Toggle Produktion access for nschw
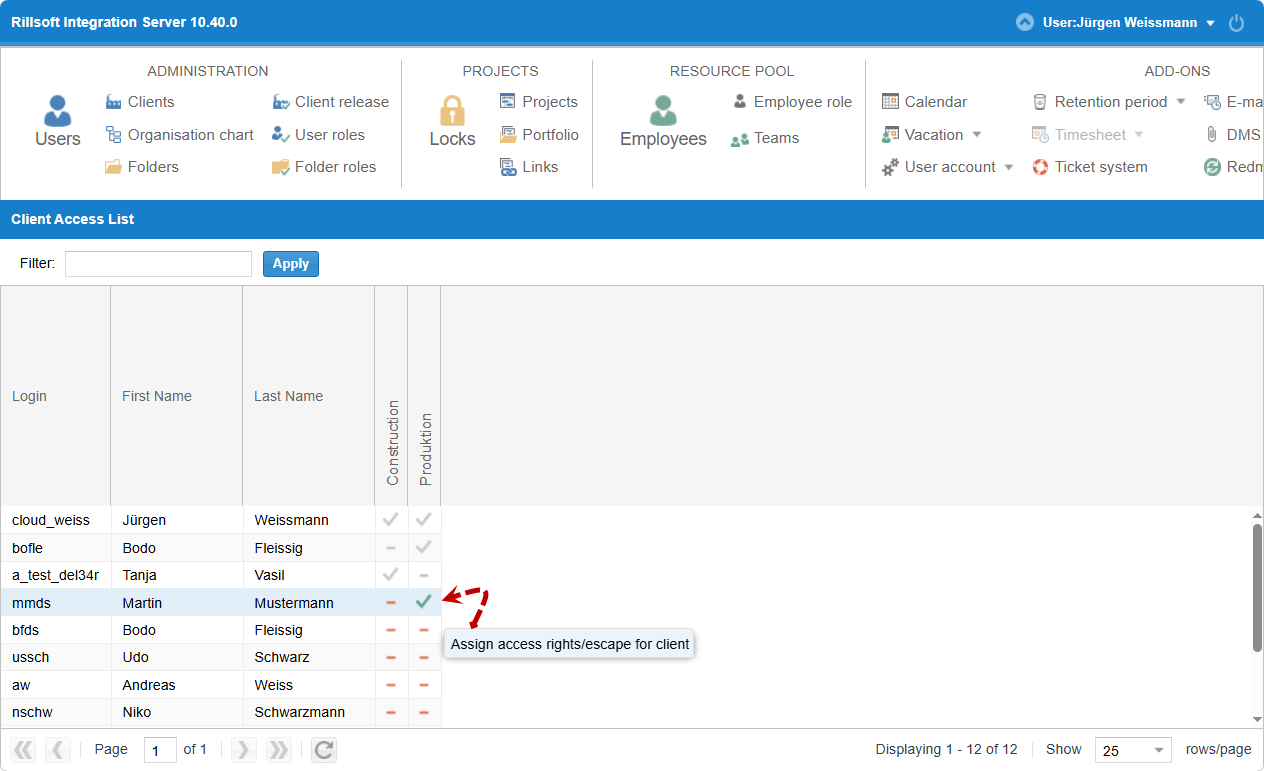Screen dimensions: 1264x771 [424, 712]
